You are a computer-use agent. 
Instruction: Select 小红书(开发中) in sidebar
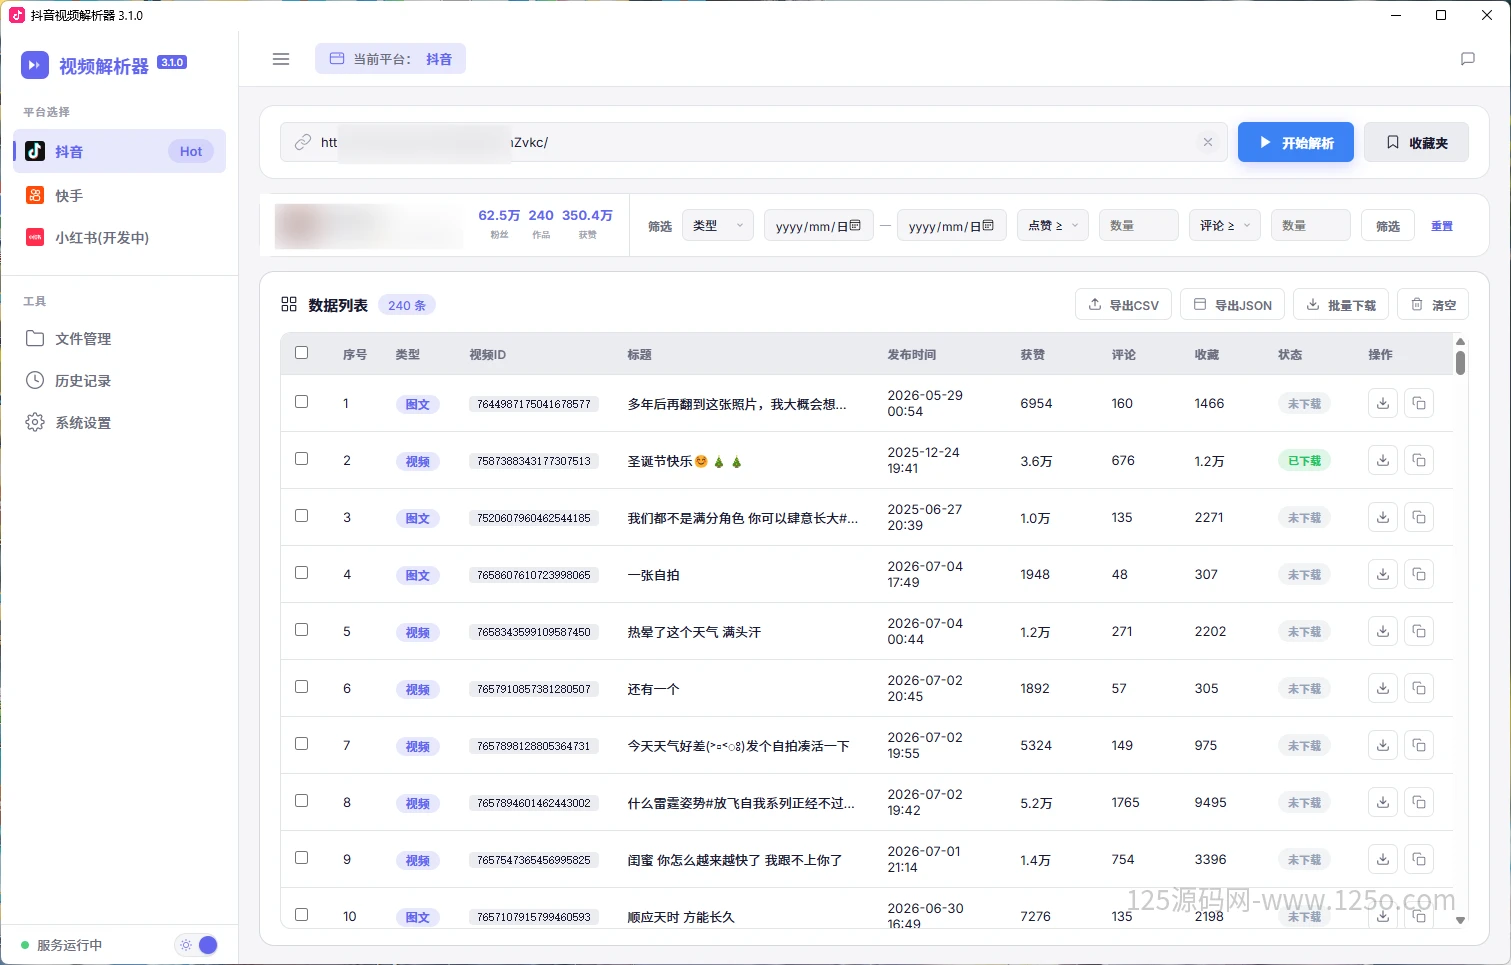(120, 237)
